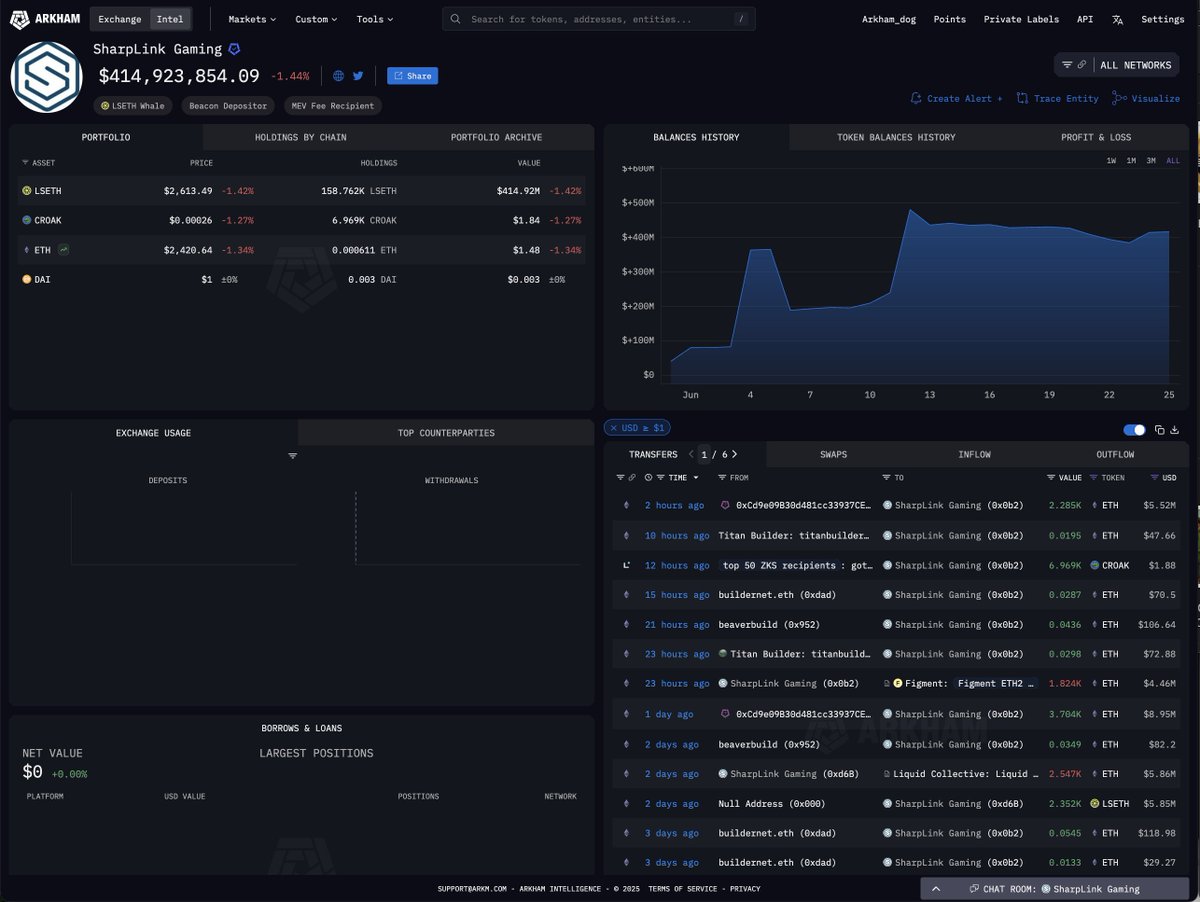Select the 1M chart range
This screenshot has width=1200, height=902.
[x=1131, y=161]
